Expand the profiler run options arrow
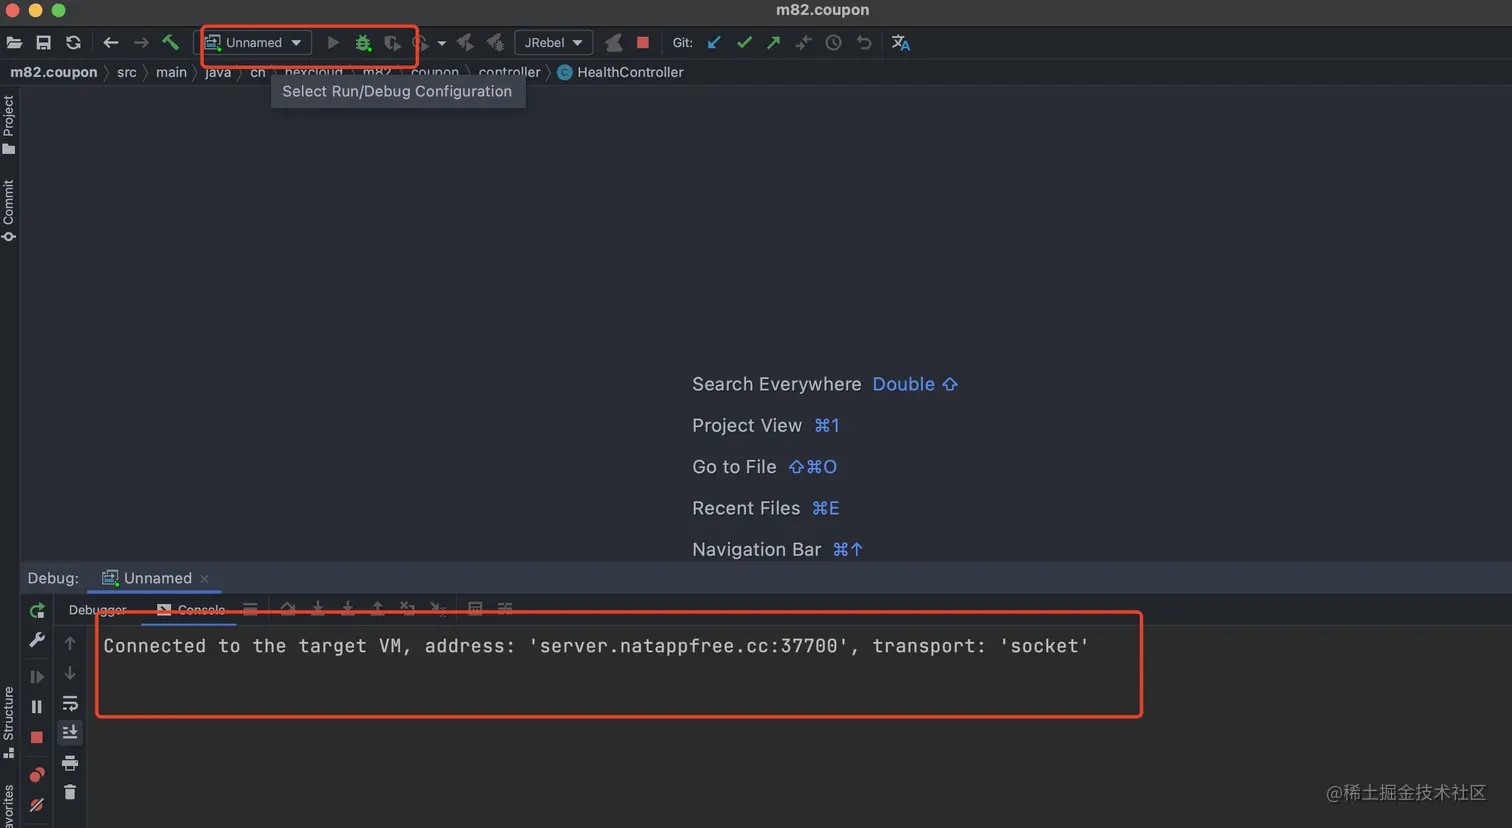The height and width of the screenshot is (828, 1512). [442, 43]
